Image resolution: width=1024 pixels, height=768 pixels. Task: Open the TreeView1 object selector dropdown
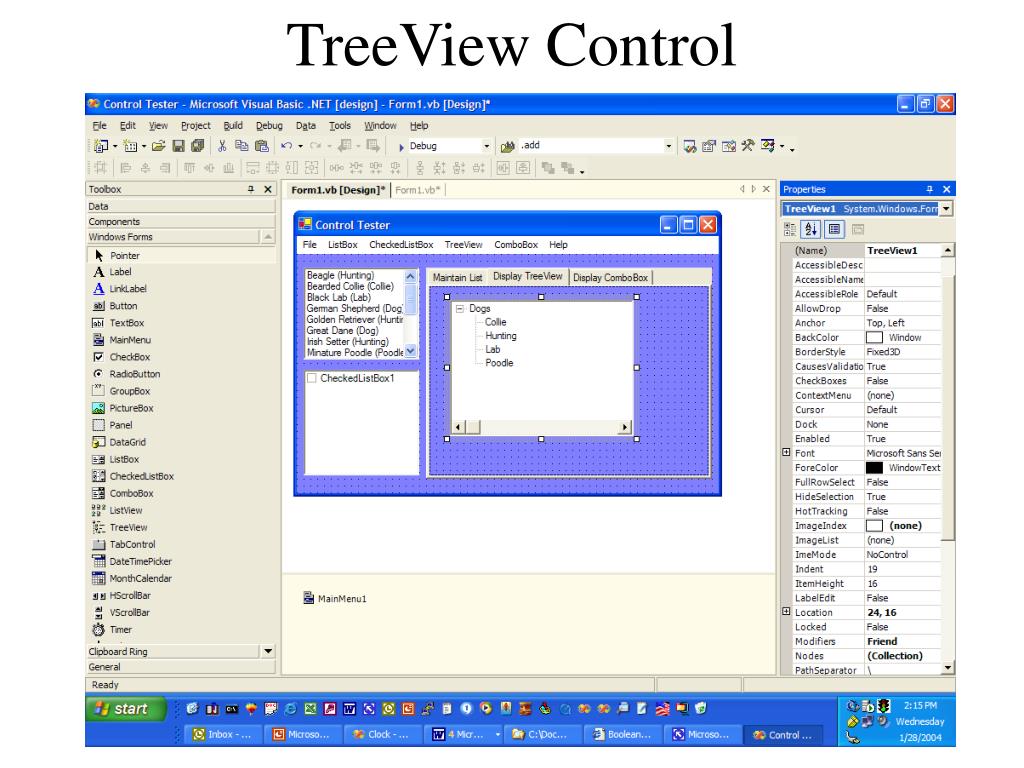click(x=946, y=209)
